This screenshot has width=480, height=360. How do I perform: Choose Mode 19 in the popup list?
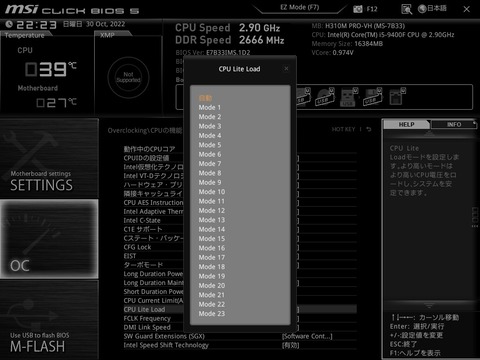click(x=212, y=276)
